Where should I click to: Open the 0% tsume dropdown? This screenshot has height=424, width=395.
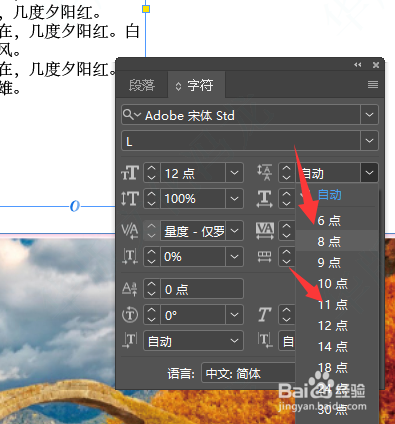coord(234,256)
